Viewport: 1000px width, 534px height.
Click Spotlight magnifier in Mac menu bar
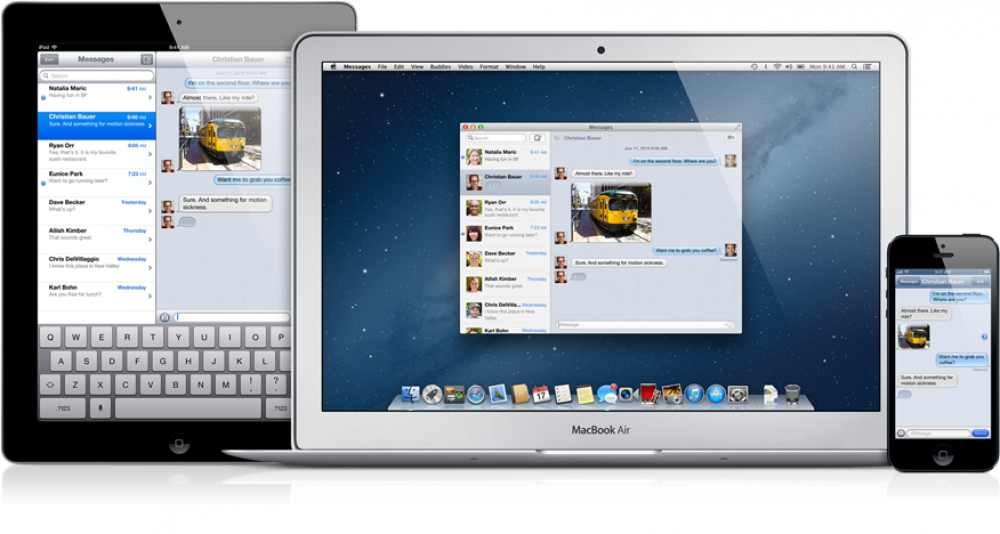click(855, 66)
